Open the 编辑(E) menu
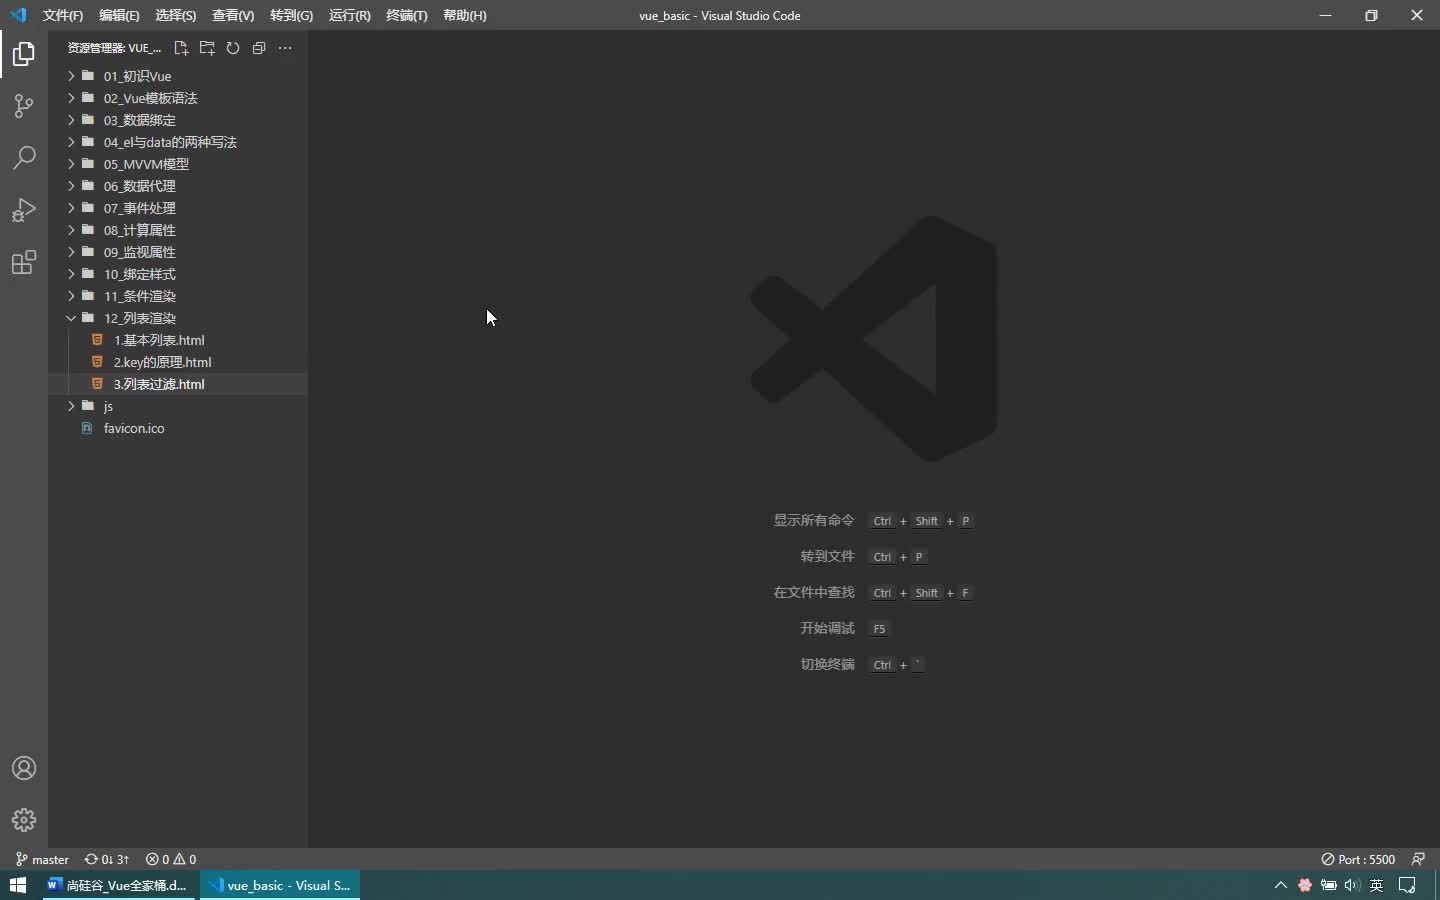The width and height of the screenshot is (1440, 900). point(119,15)
